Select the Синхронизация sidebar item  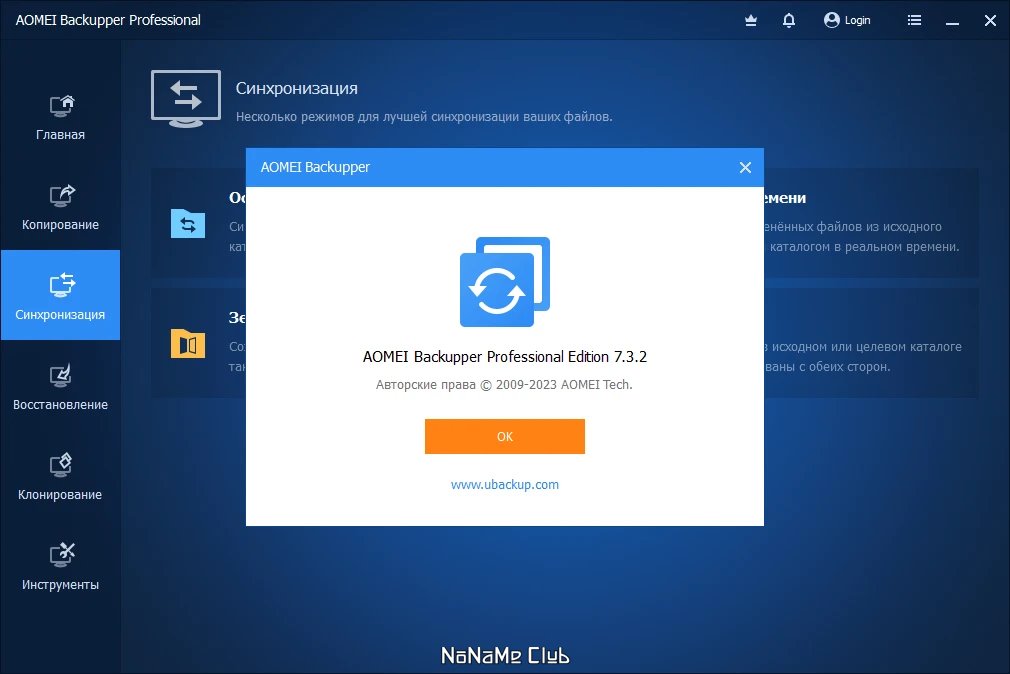[x=61, y=295]
